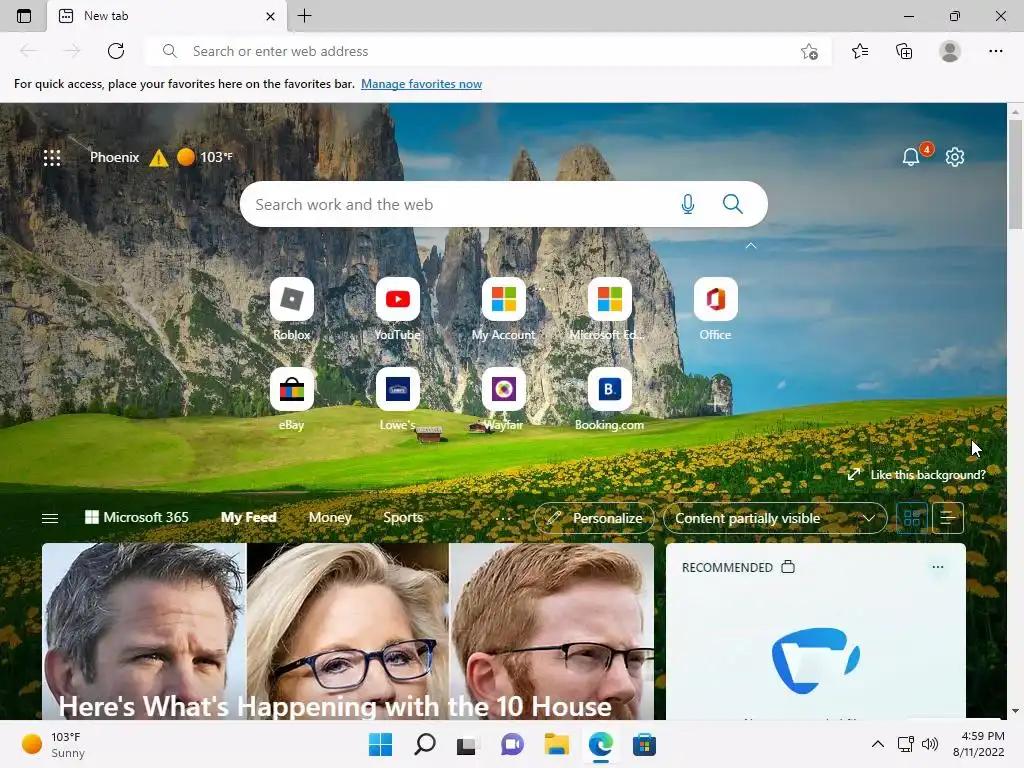Open taskbar weather widget 103°F Sunny
1024x768 pixels.
coord(54,744)
